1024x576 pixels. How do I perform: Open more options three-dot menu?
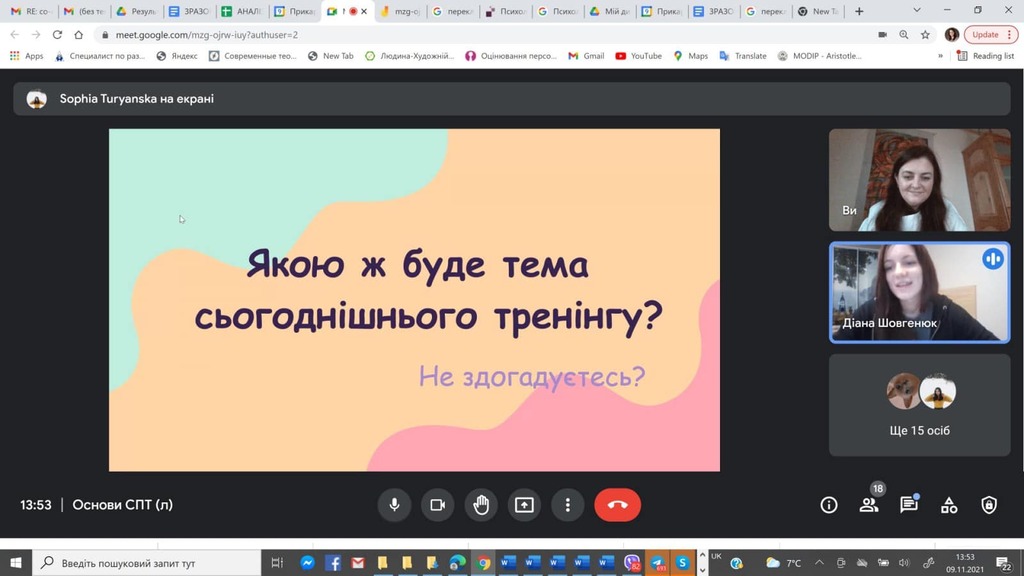tap(567, 505)
